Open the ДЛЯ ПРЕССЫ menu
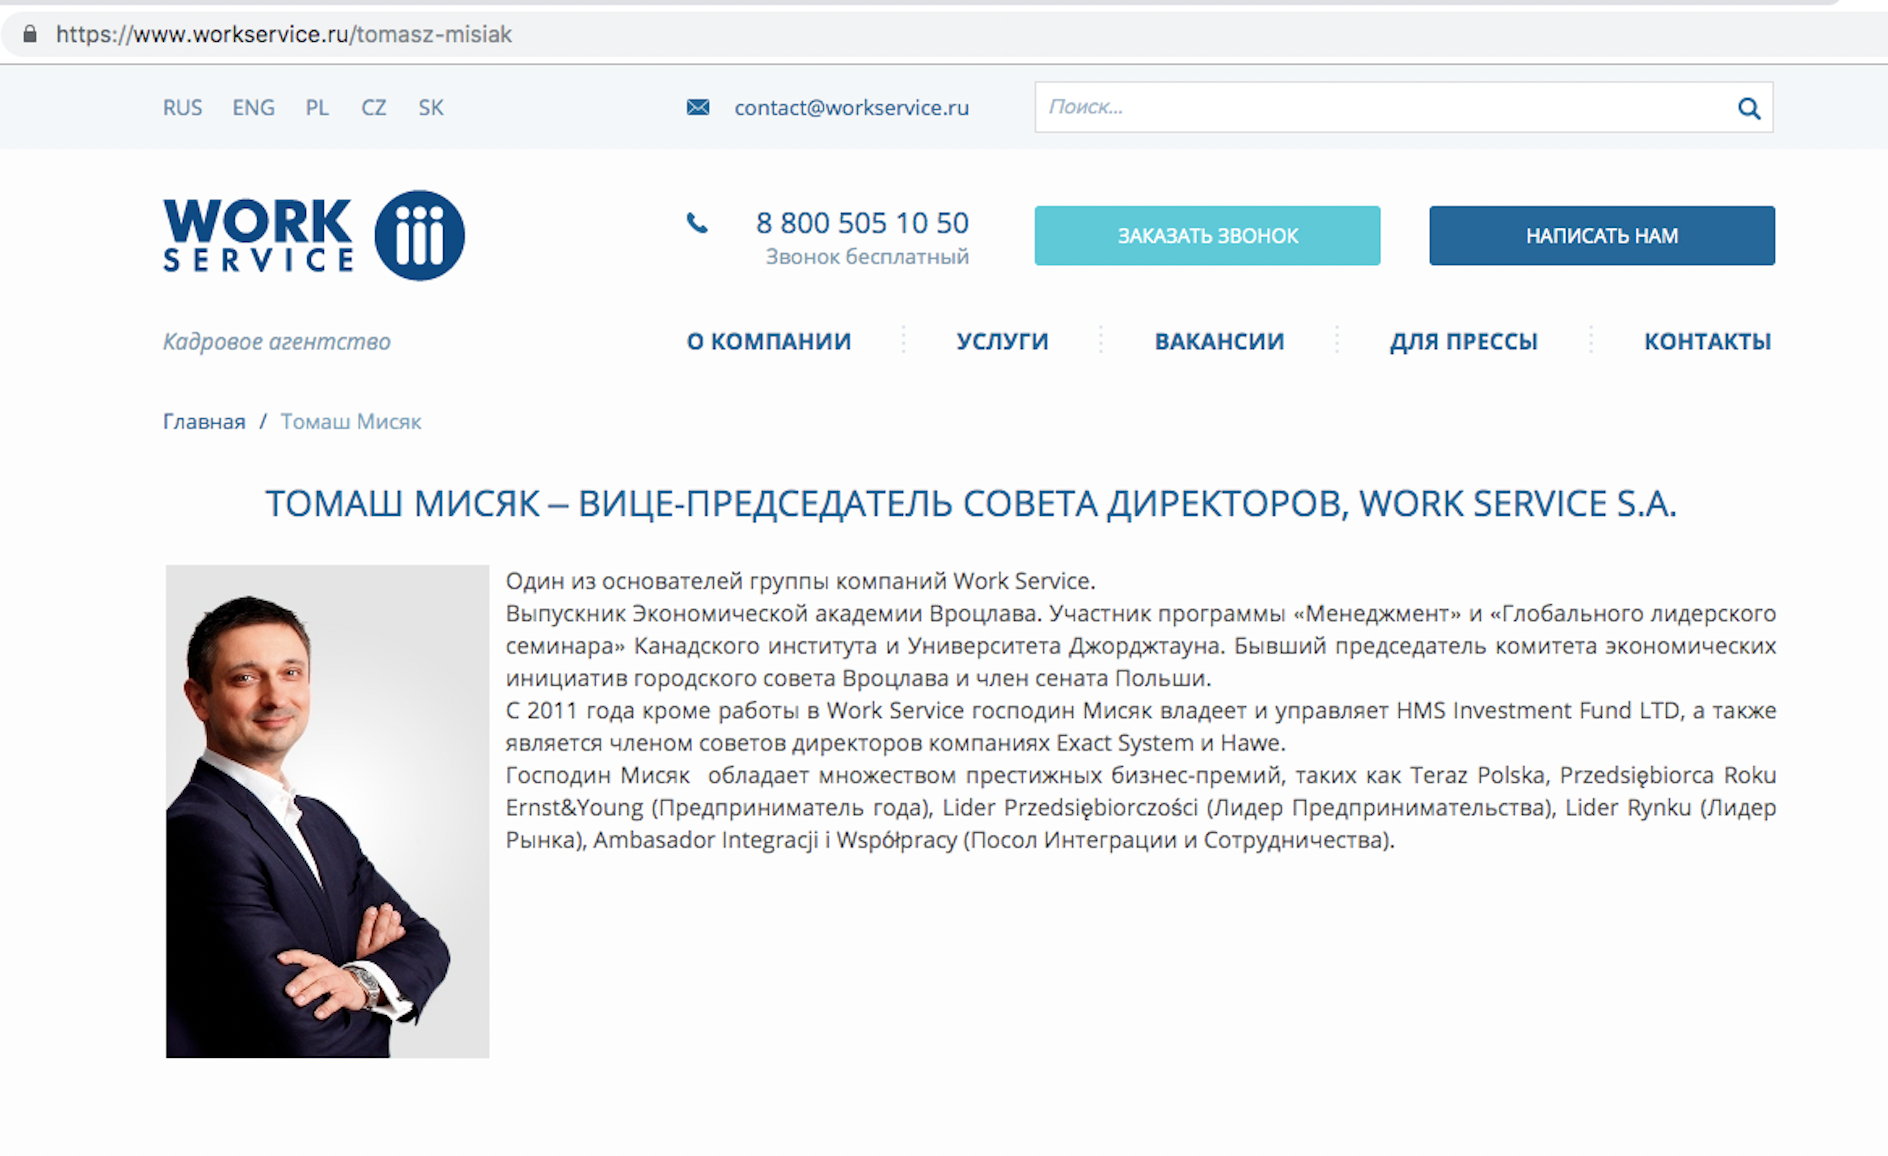The width and height of the screenshot is (1888, 1156). (x=1463, y=341)
